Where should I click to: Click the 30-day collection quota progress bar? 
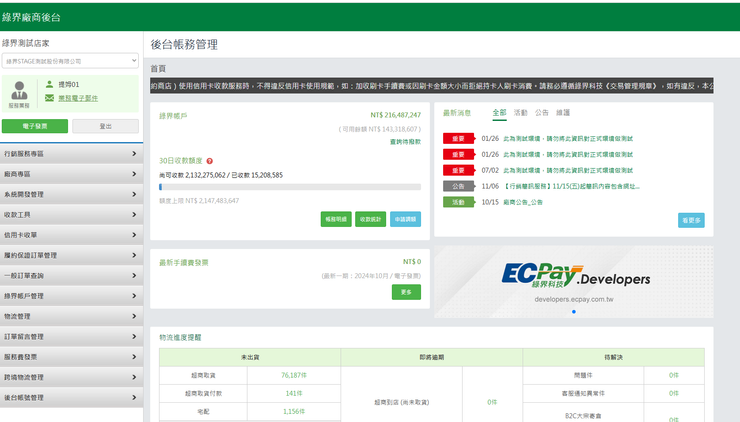tap(290, 187)
